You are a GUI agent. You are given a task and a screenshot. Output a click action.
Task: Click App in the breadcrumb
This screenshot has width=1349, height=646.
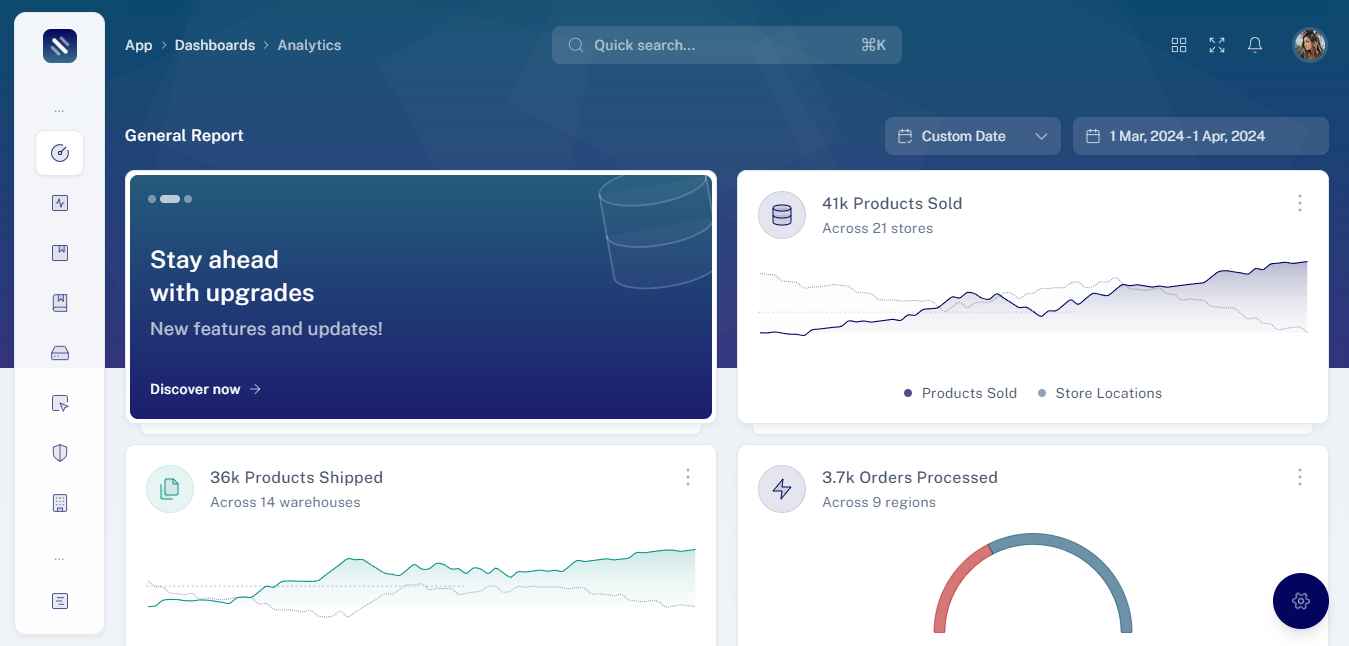coord(138,45)
